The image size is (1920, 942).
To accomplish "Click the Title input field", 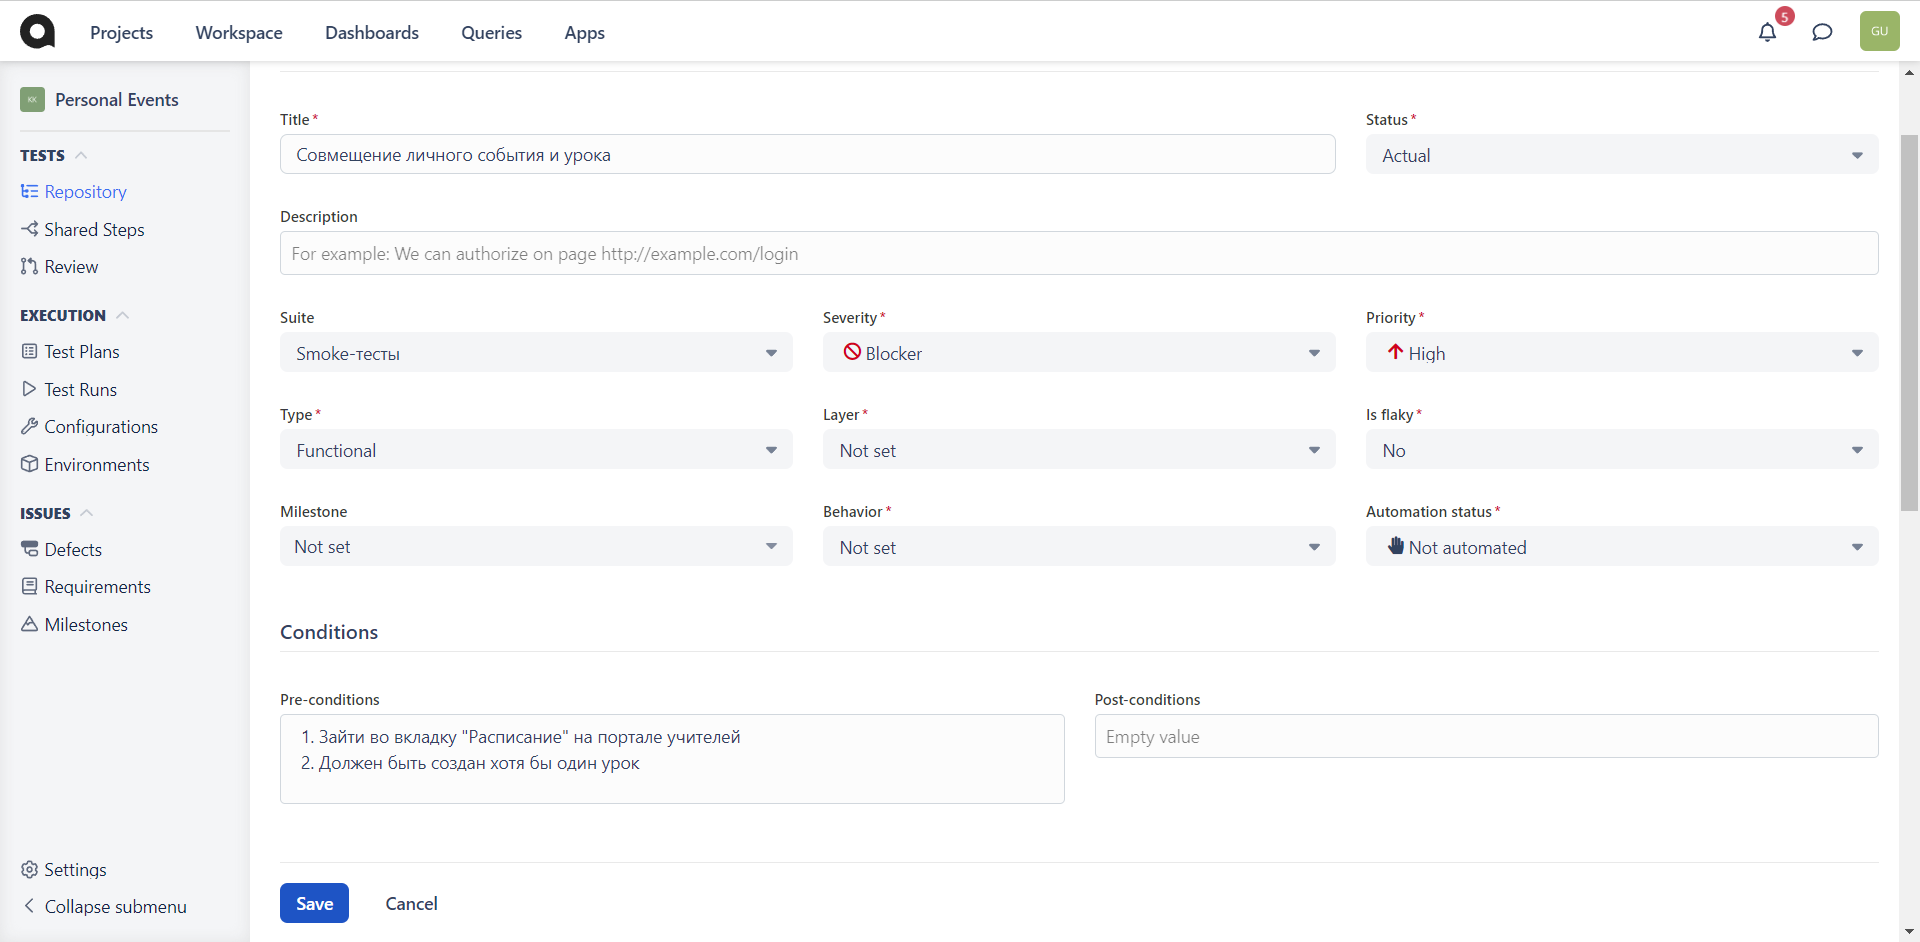I will point(807,154).
